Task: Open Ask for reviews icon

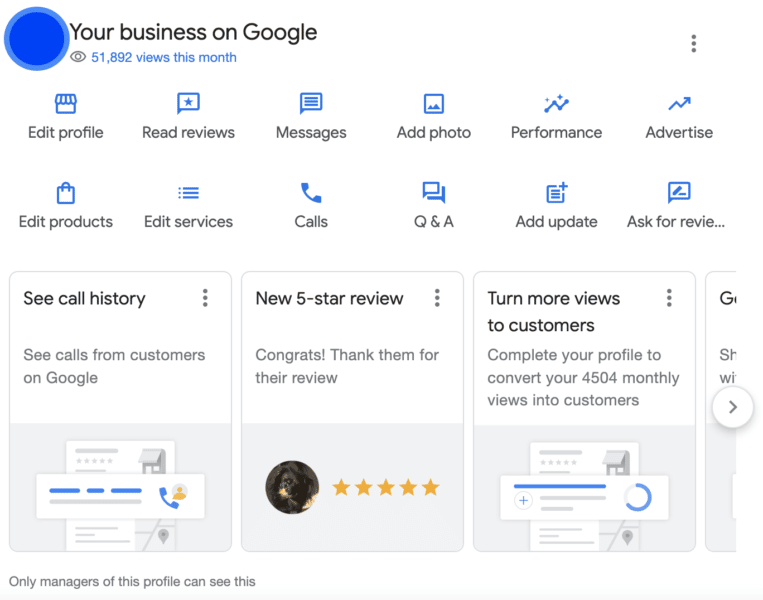Action: [679, 193]
